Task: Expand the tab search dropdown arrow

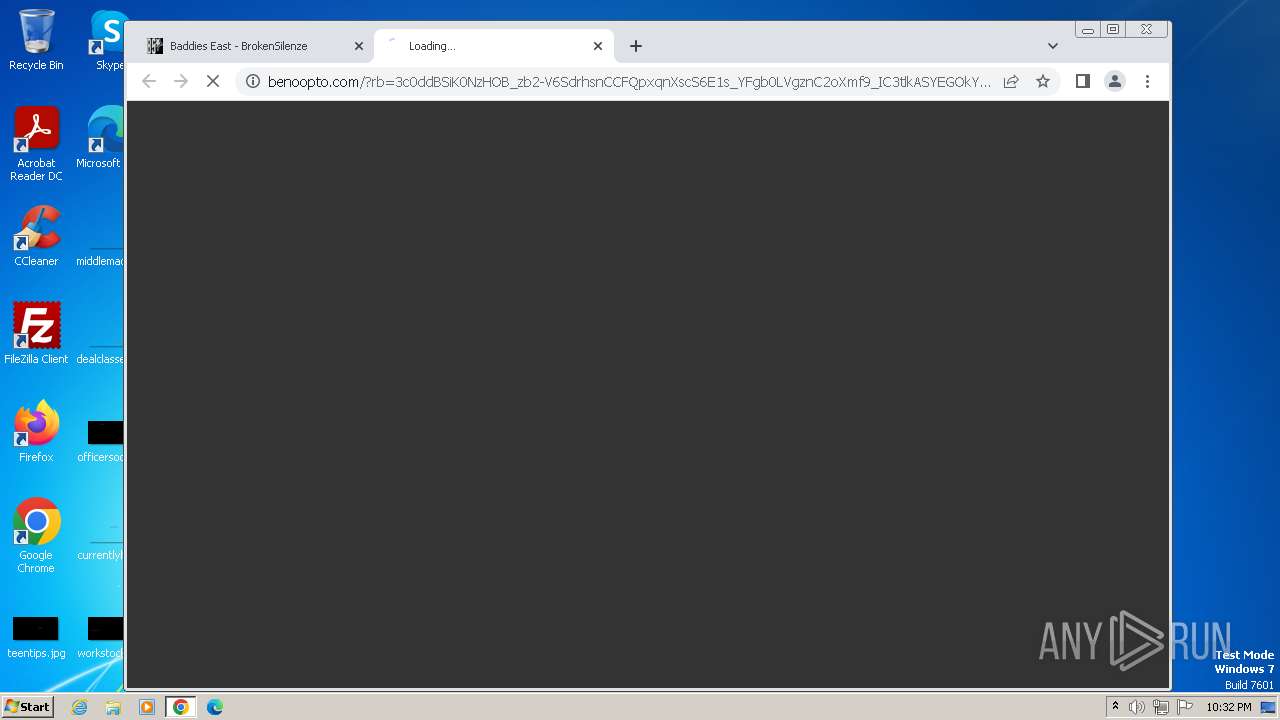Action: (x=1053, y=46)
